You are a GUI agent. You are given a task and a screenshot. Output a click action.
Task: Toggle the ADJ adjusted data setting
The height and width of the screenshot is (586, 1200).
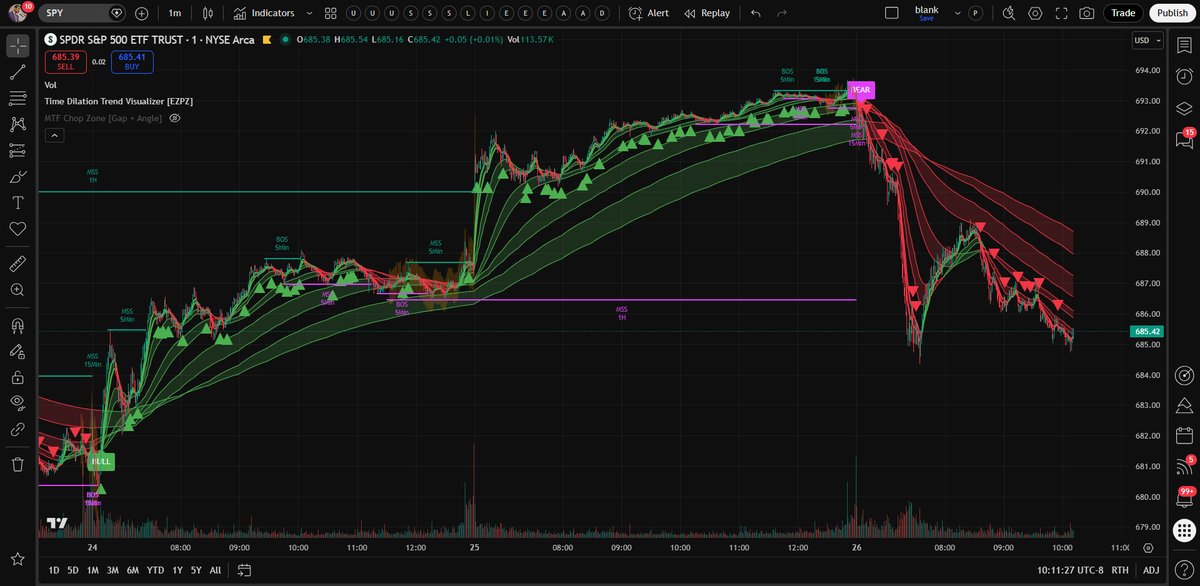[x=1150, y=570]
